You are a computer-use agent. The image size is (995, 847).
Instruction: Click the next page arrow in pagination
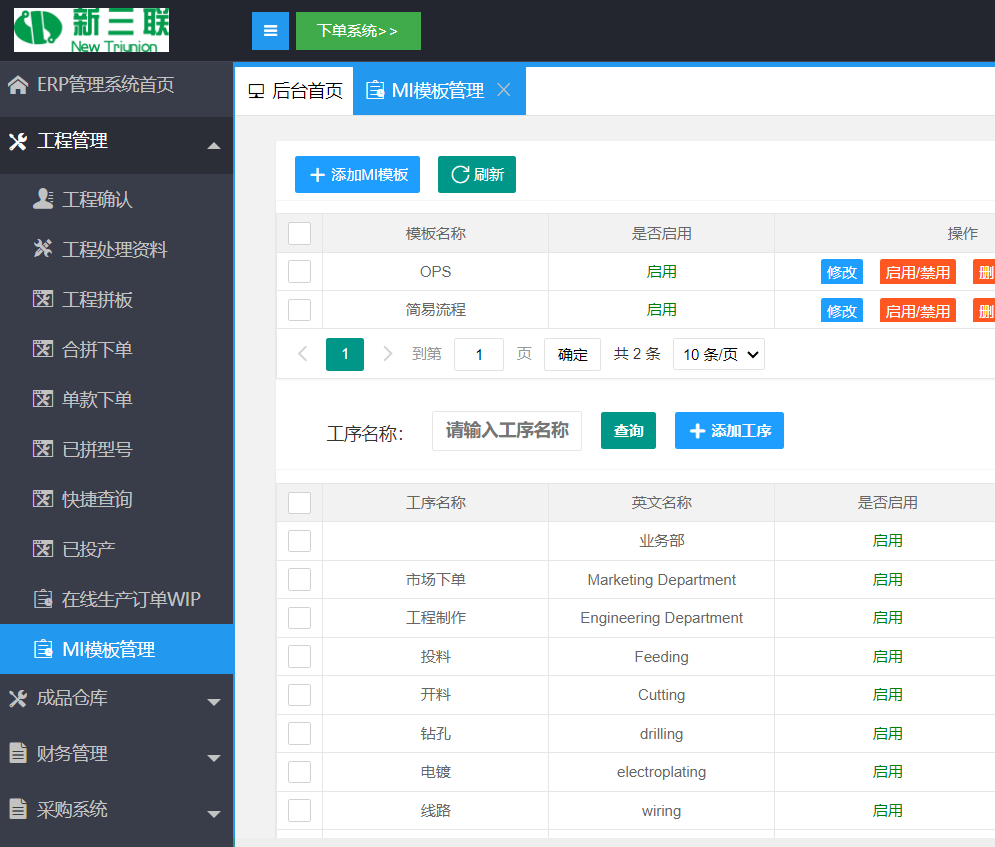tap(388, 354)
